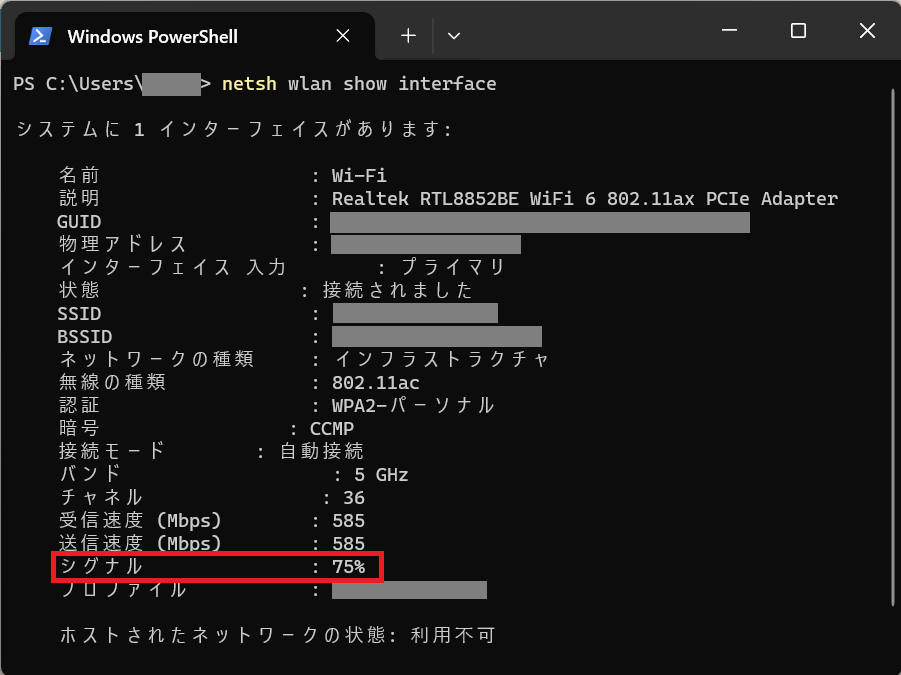This screenshot has width=901, height=675.
Task: Close the terminal window
Action: tap(867, 32)
